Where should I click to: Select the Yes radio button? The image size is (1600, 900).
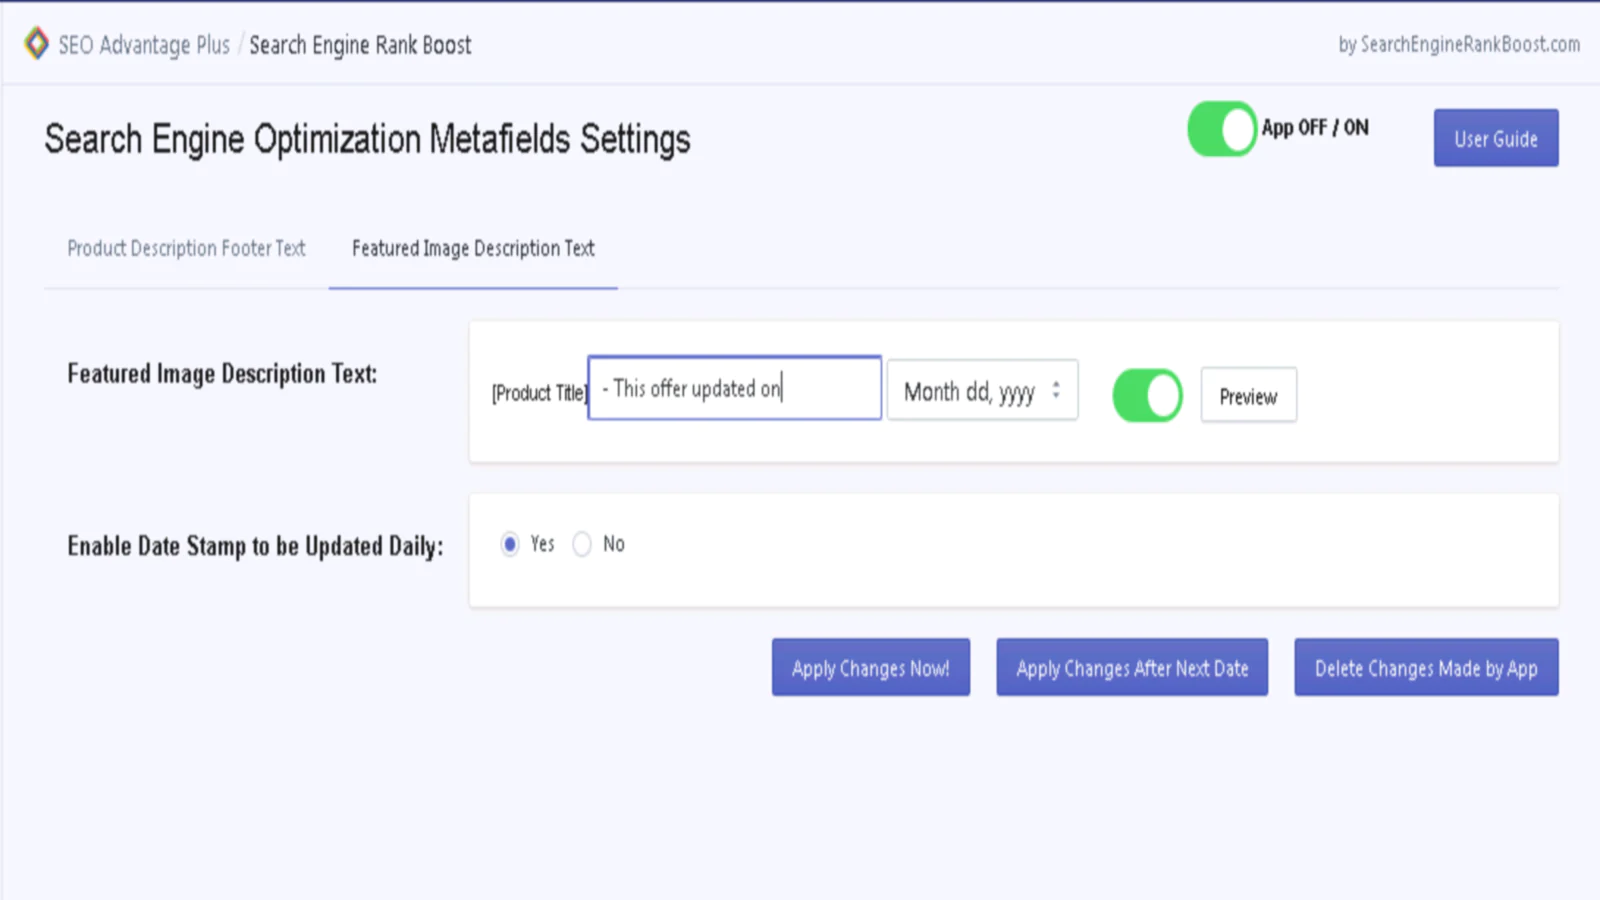[x=510, y=544]
